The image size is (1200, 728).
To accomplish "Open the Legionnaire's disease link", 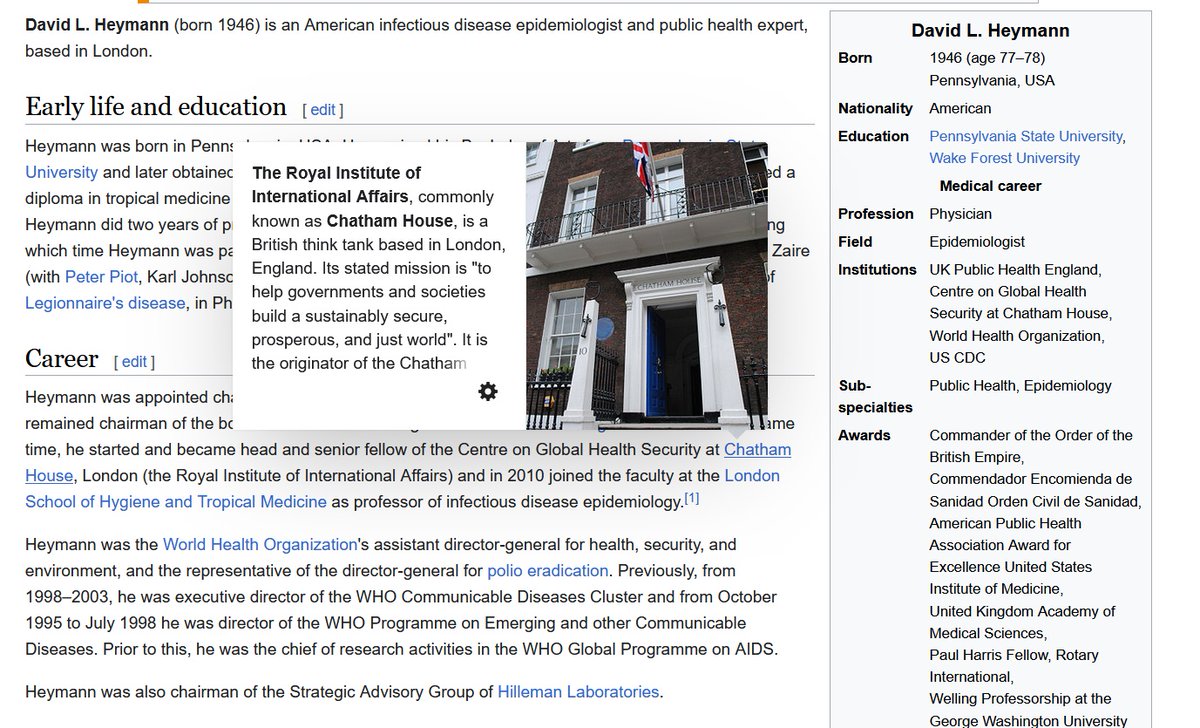I will [105, 302].
